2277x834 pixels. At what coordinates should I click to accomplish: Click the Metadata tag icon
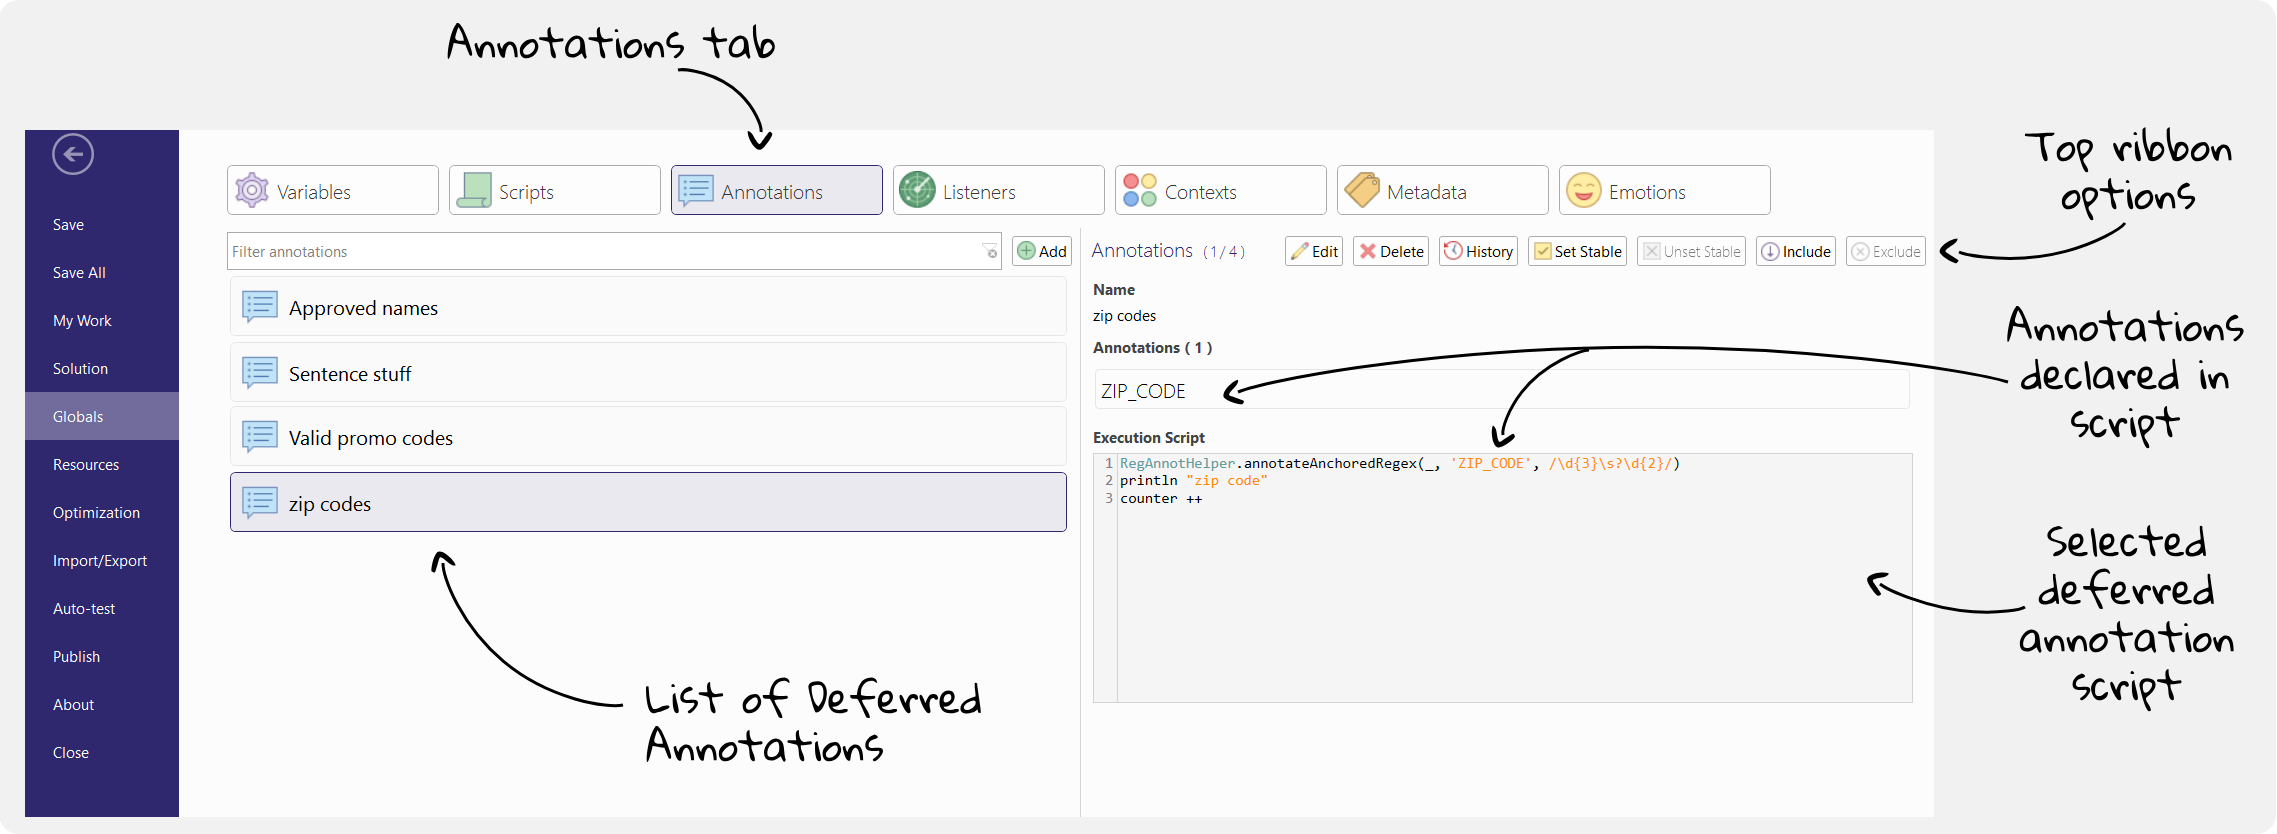click(1362, 190)
